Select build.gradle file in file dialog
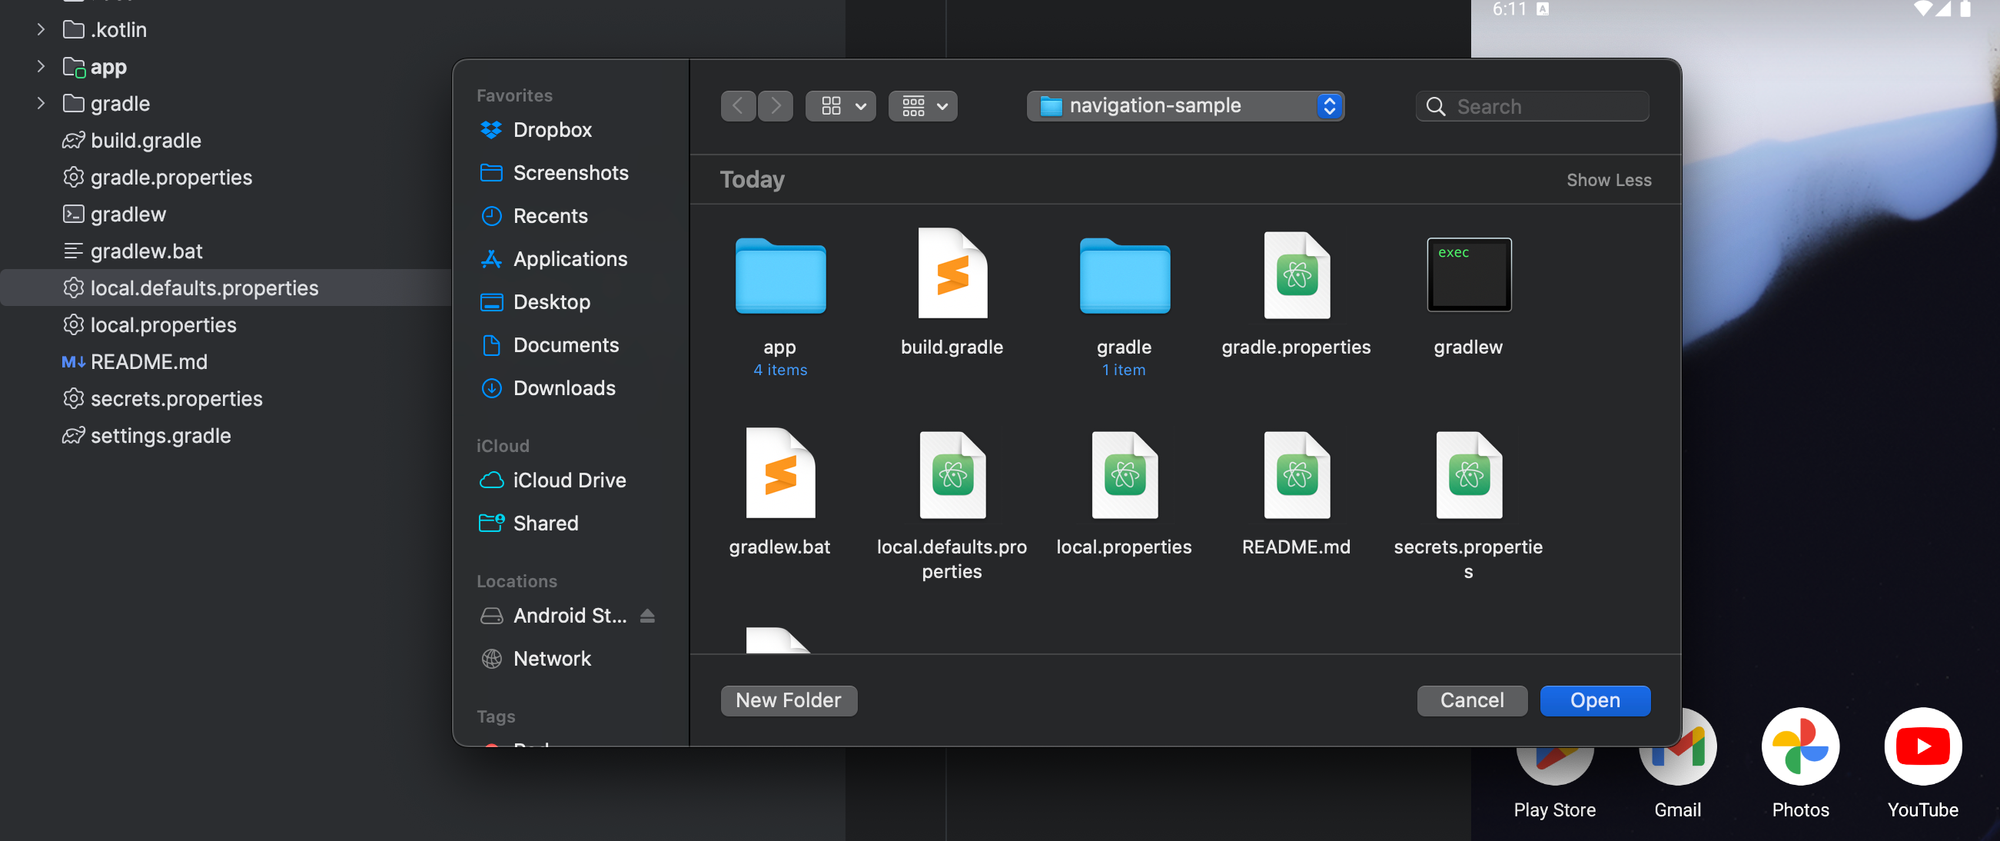 click(x=952, y=295)
